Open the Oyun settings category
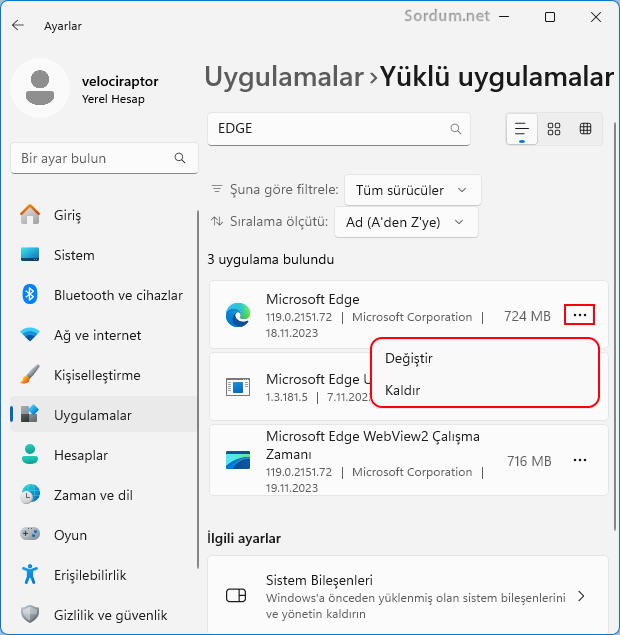Image resolution: width=620 pixels, height=635 pixels. click(x=104, y=535)
